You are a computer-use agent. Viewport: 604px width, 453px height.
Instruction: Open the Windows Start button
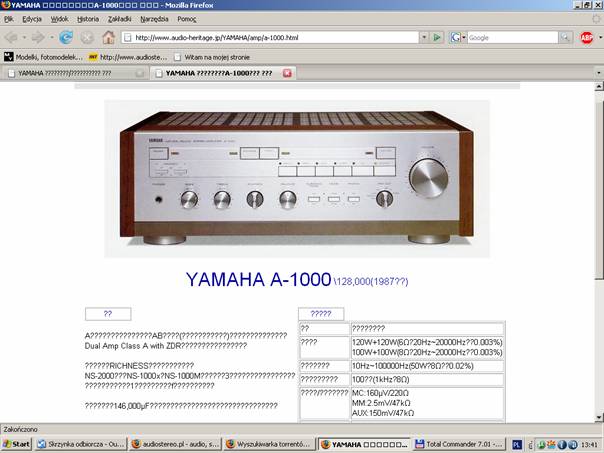(x=17, y=444)
